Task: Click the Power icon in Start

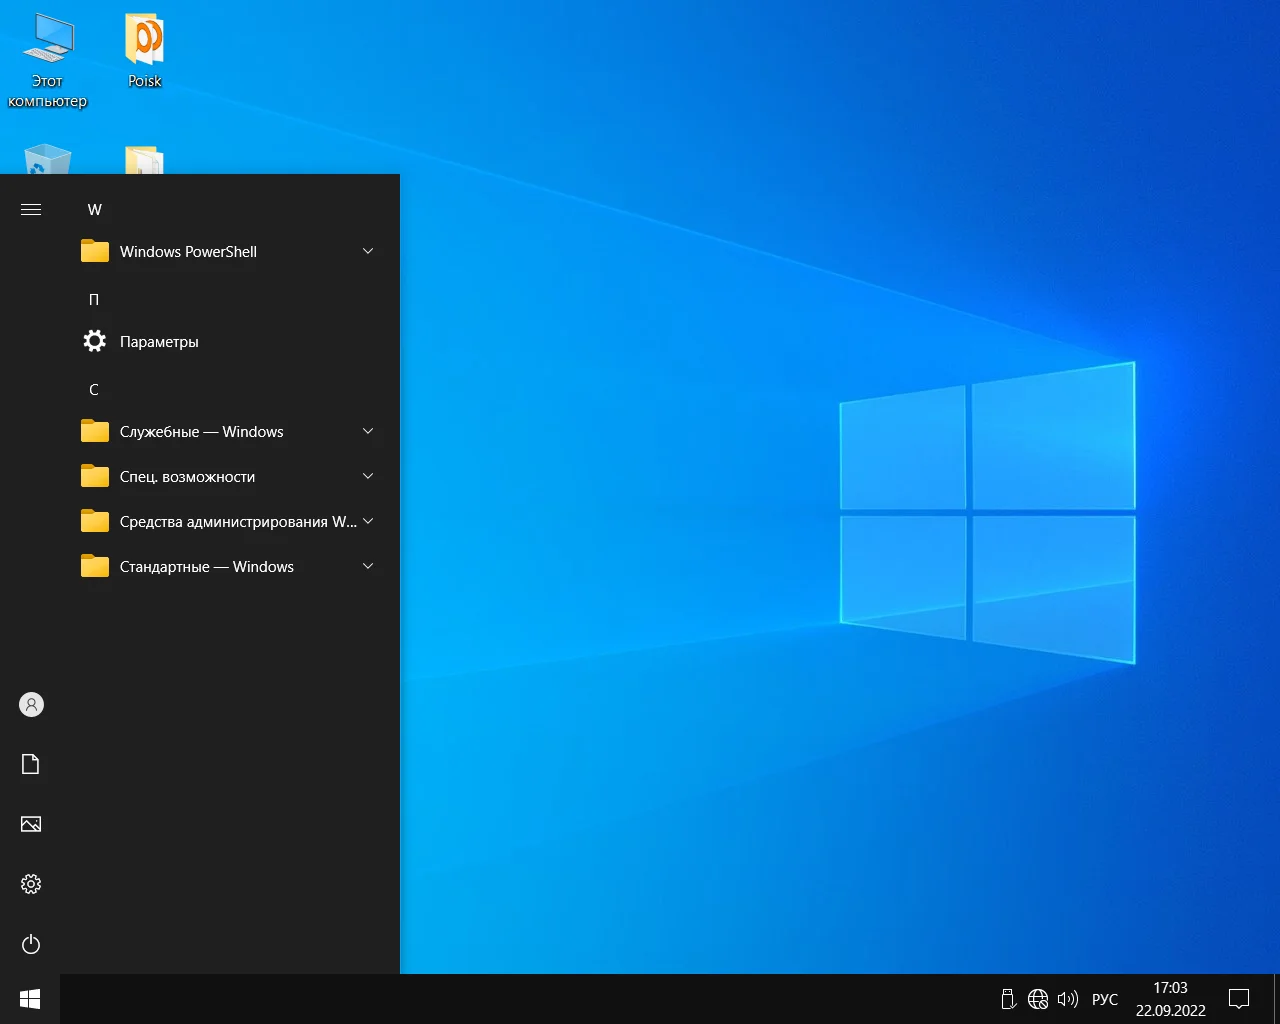Action: click(x=31, y=944)
